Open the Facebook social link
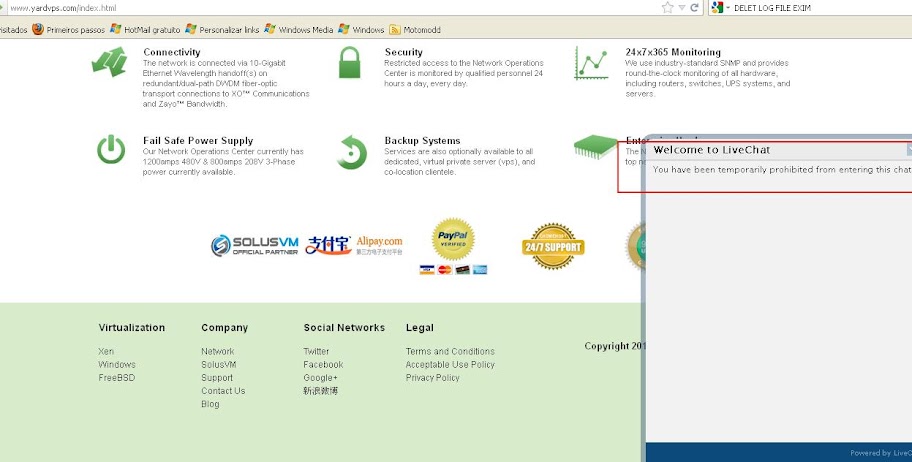This screenshot has width=912, height=462. click(x=323, y=364)
